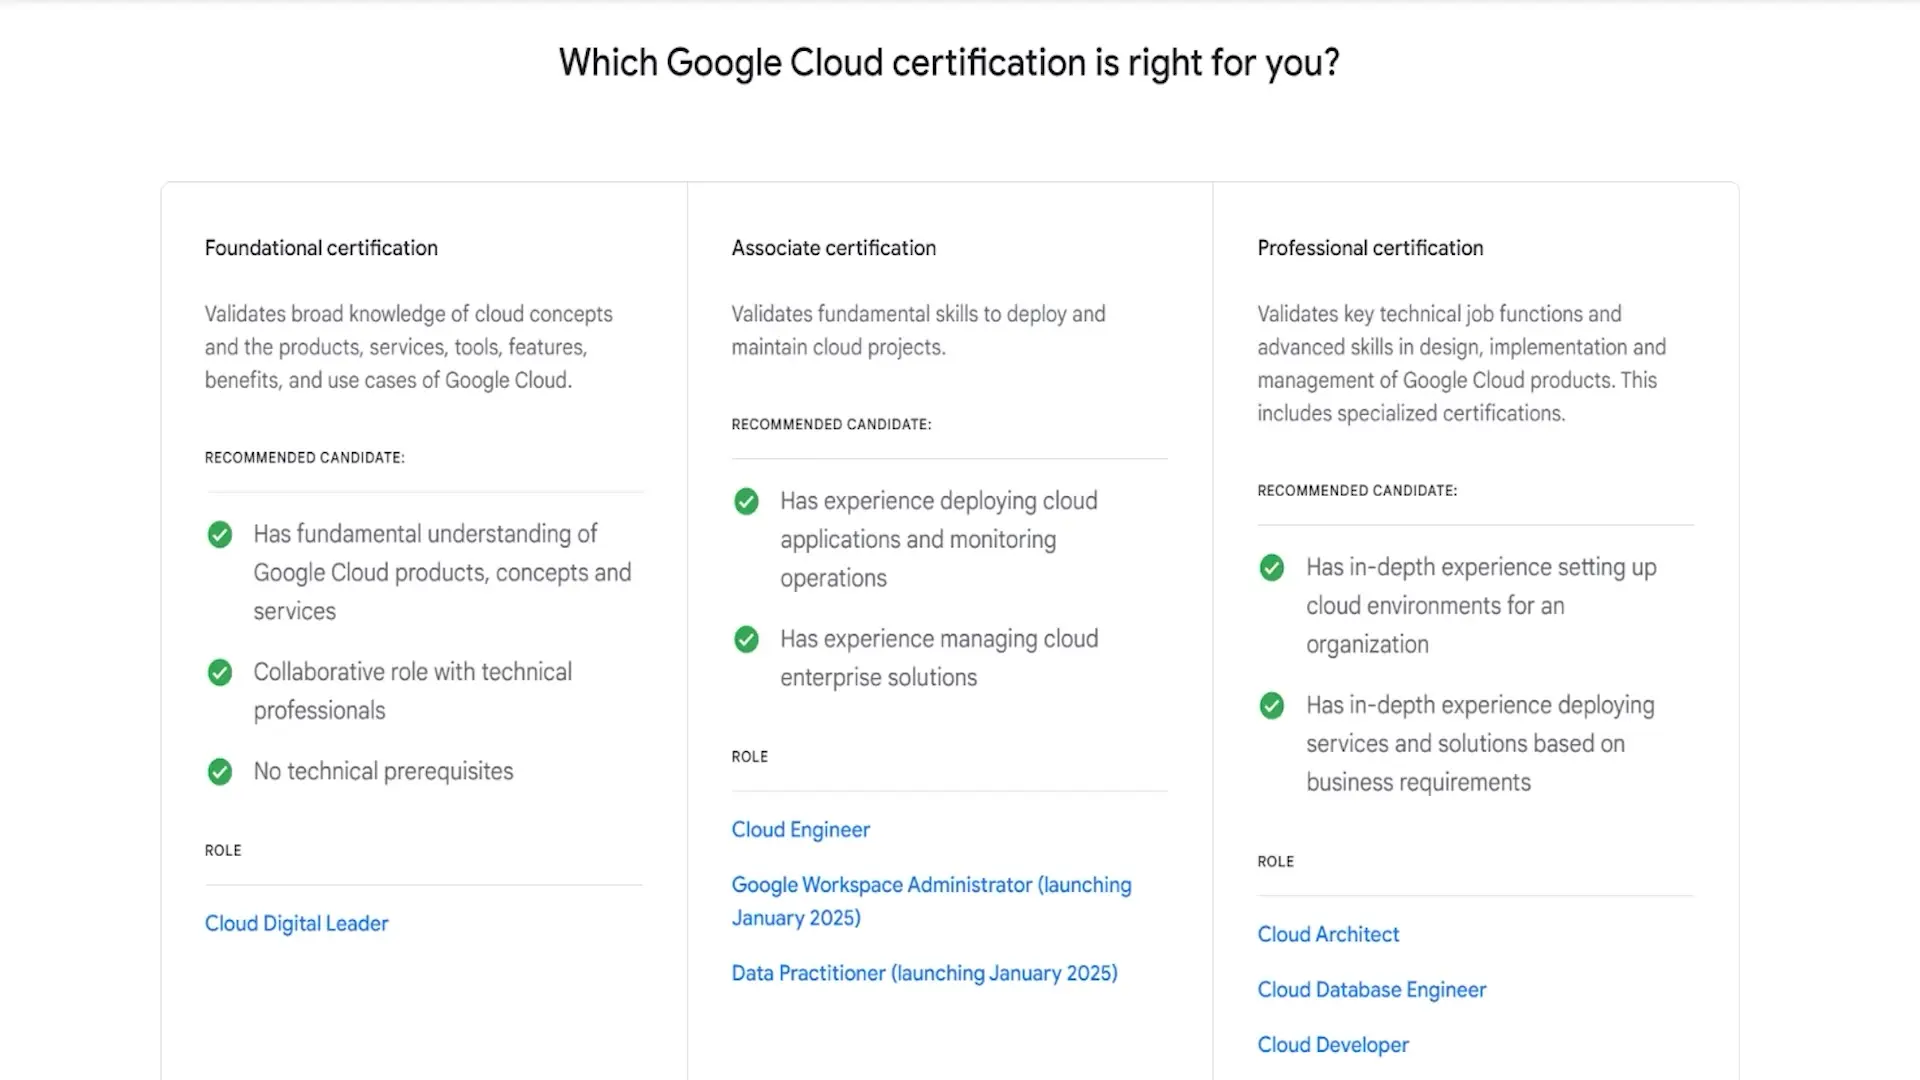Click green check beside 'in-depth experience setting up'
This screenshot has height=1080, width=1920.
tap(1272, 568)
